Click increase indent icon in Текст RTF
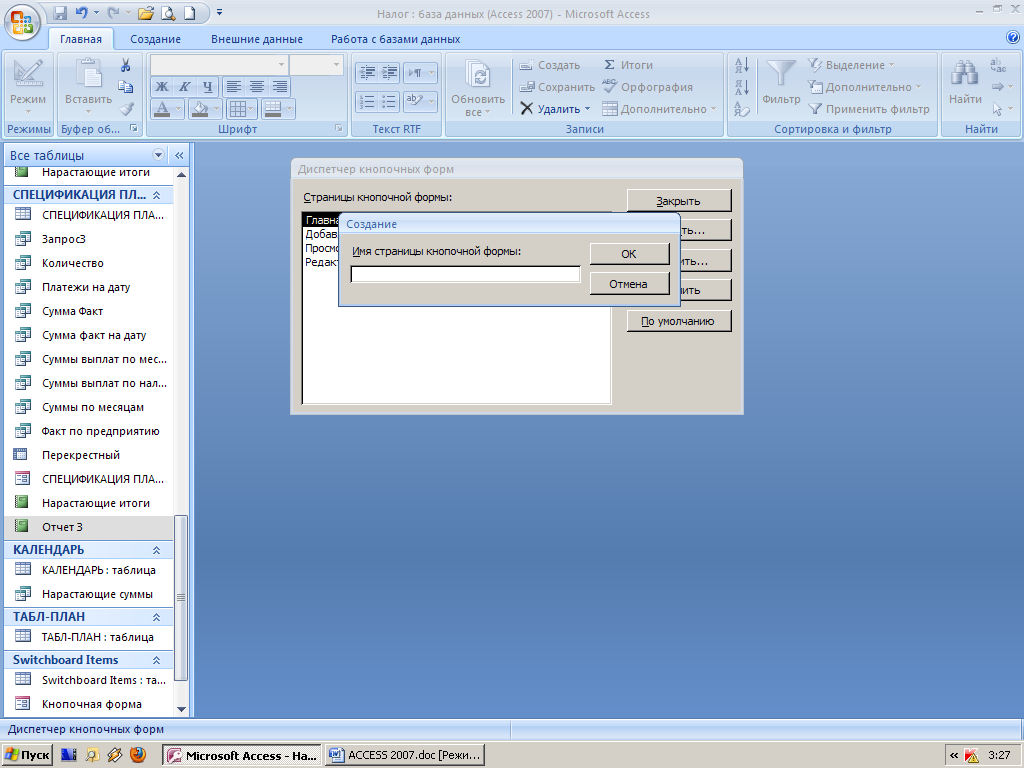This screenshot has width=1024, height=768. [390, 72]
